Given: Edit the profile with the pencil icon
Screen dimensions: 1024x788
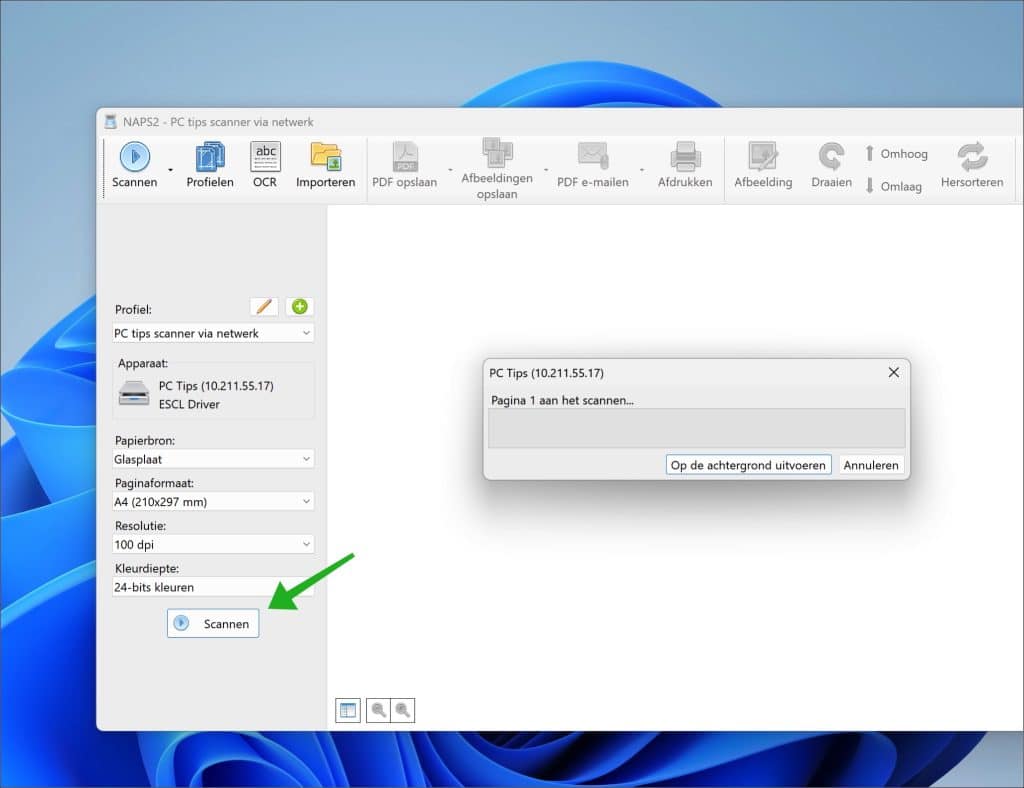Looking at the screenshot, I should click(264, 307).
